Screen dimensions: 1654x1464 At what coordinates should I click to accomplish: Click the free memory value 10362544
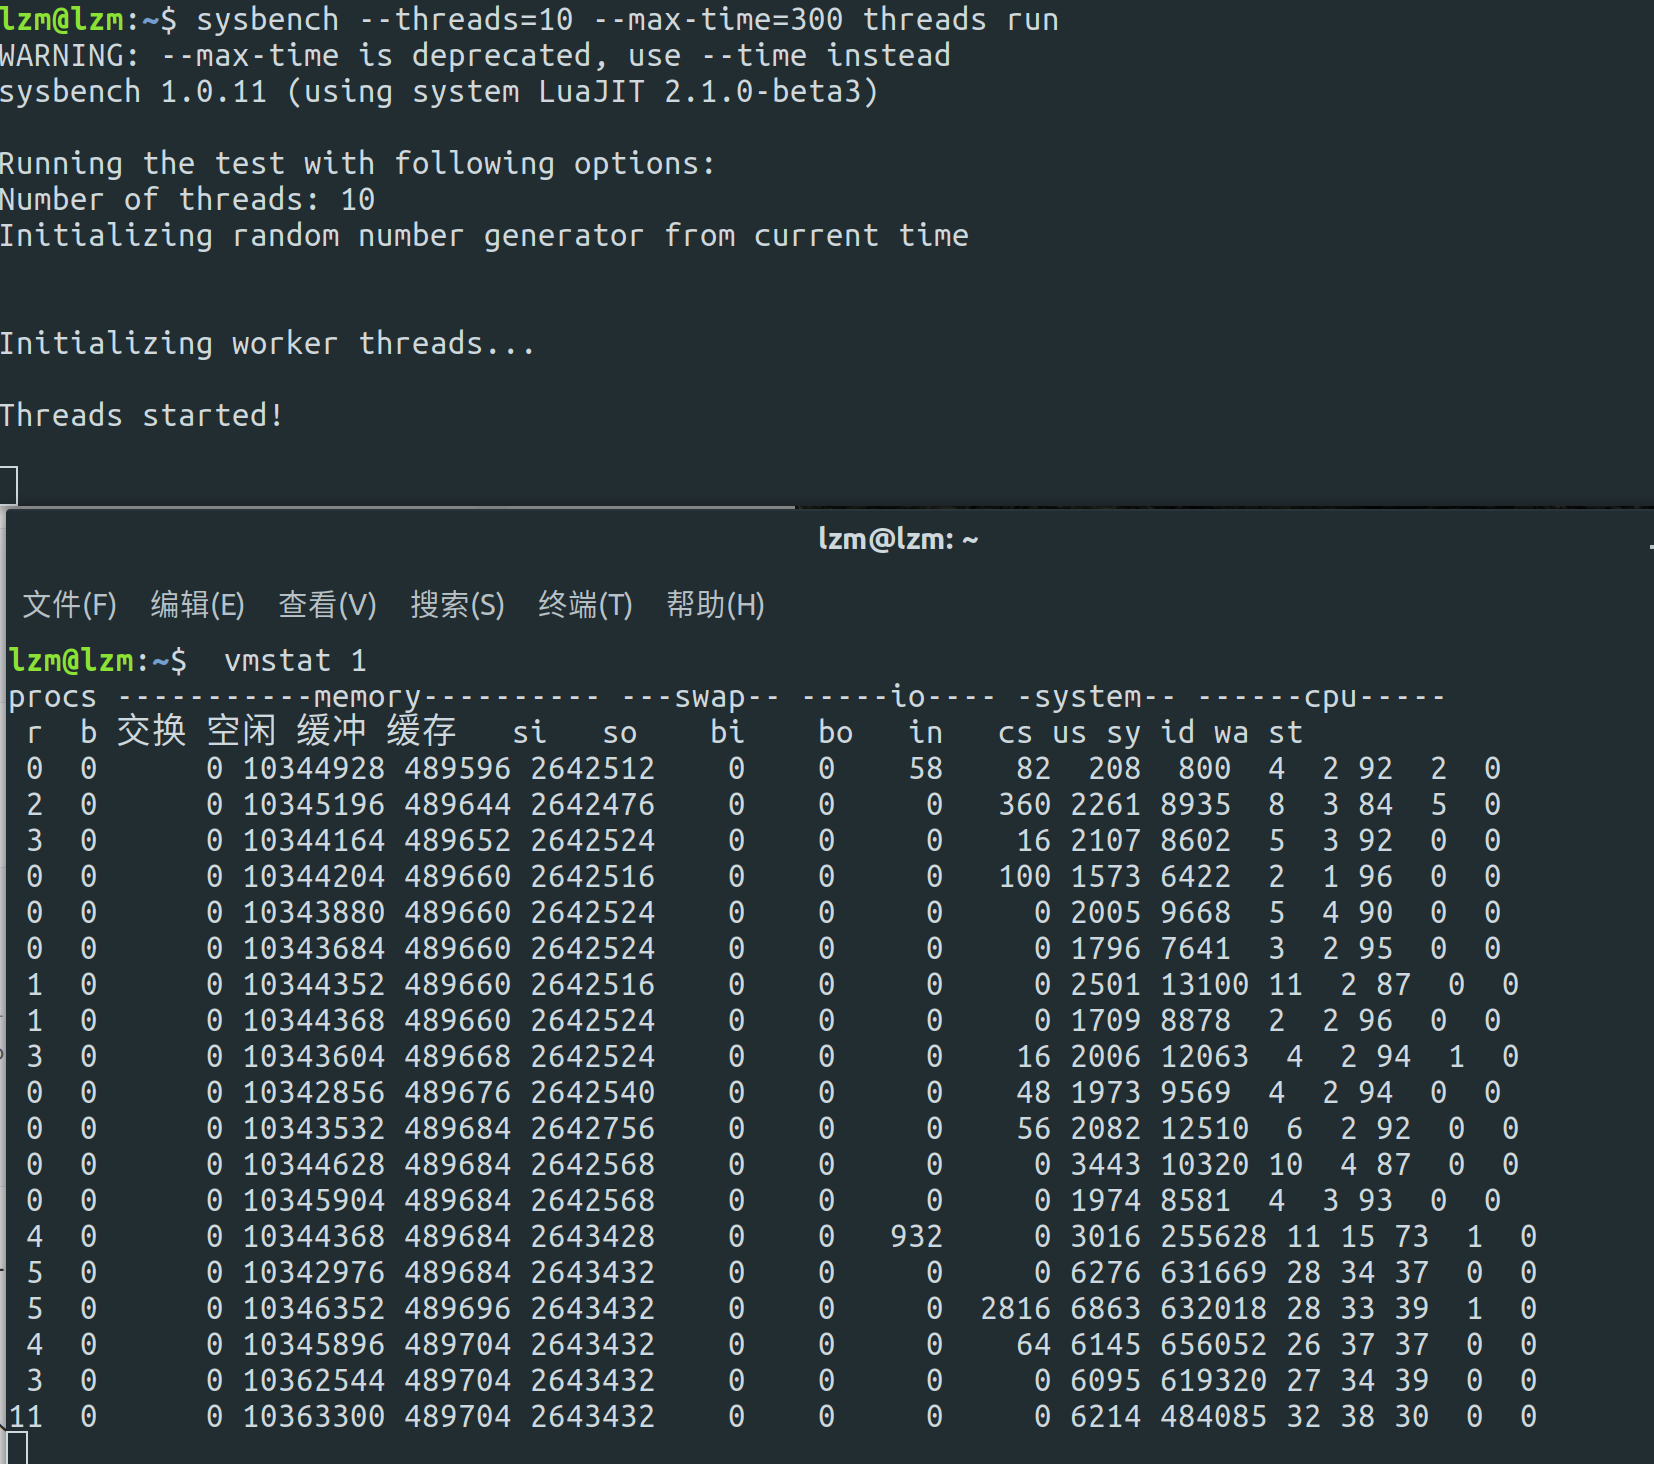pyautogui.click(x=314, y=1380)
